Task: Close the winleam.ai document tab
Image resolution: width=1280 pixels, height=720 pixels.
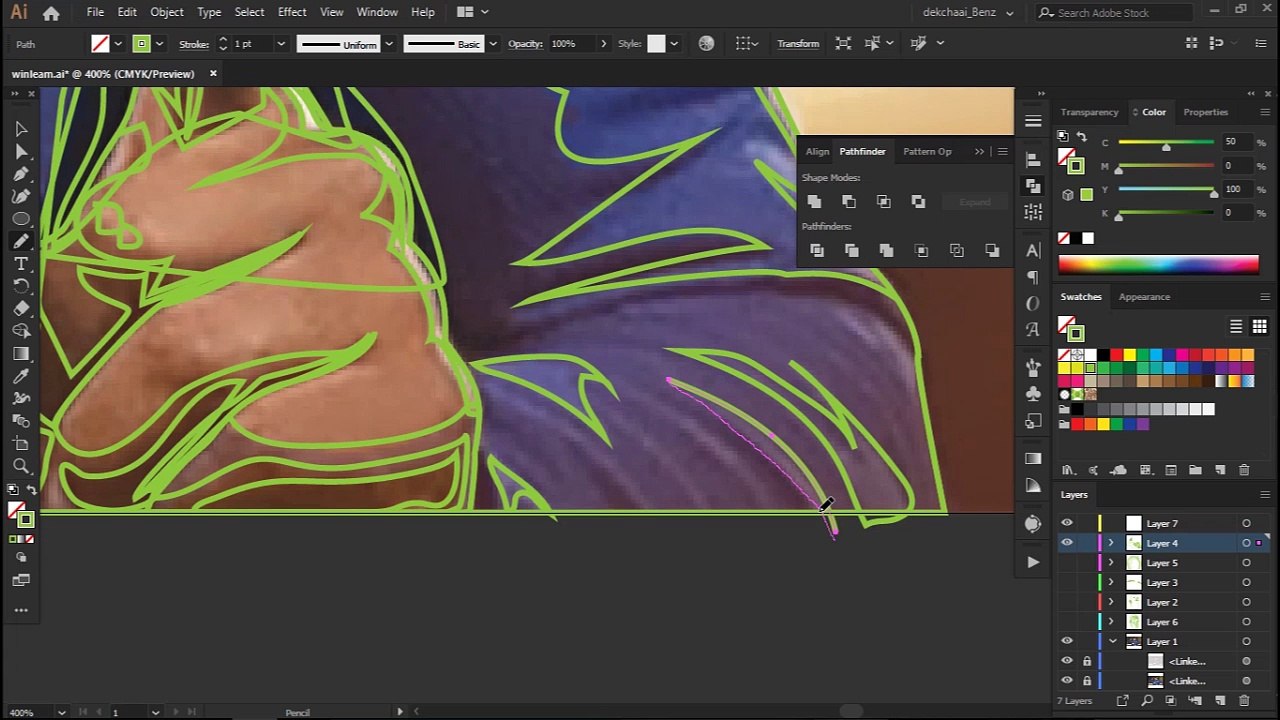Action: click(213, 74)
